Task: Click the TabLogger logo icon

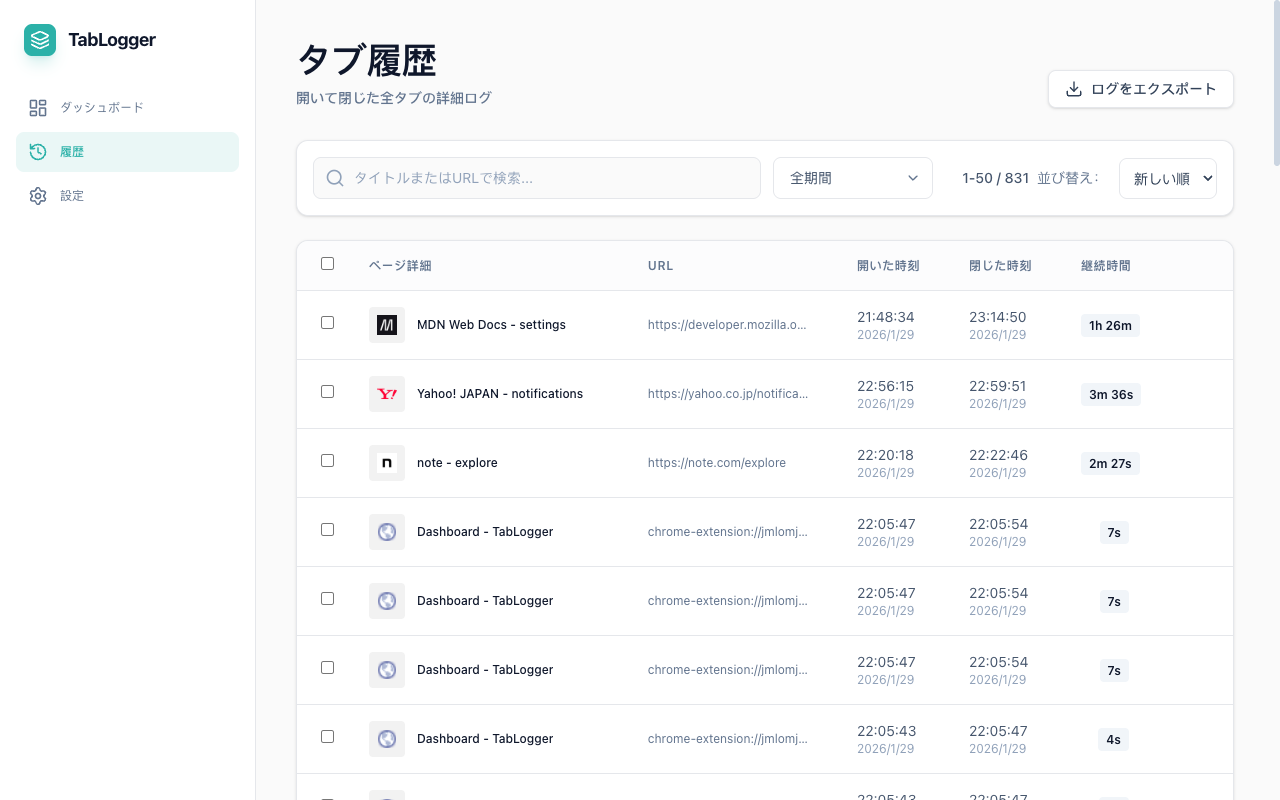Action: click(39, 40)
